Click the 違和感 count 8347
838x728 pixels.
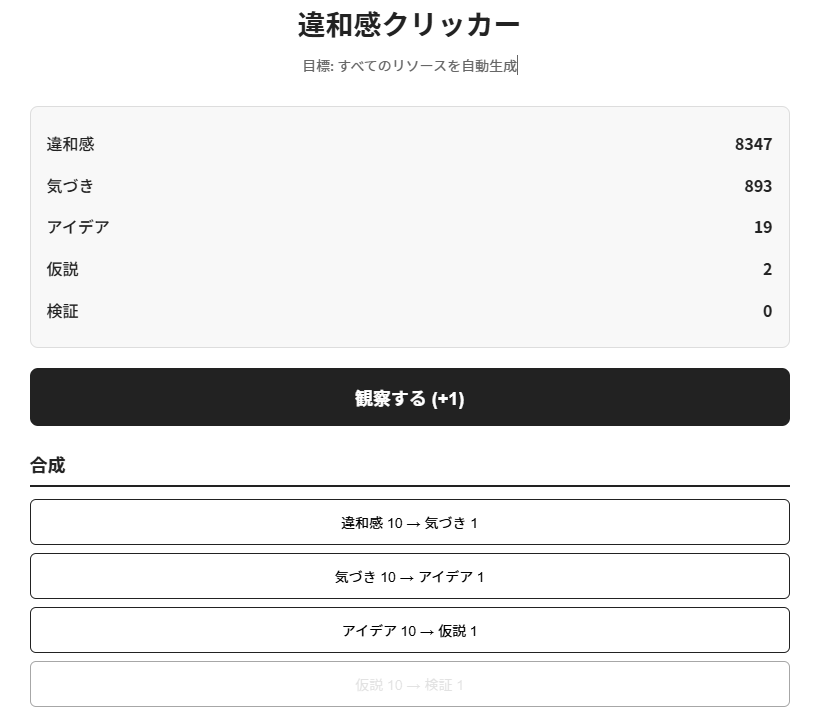coord(753,144)
